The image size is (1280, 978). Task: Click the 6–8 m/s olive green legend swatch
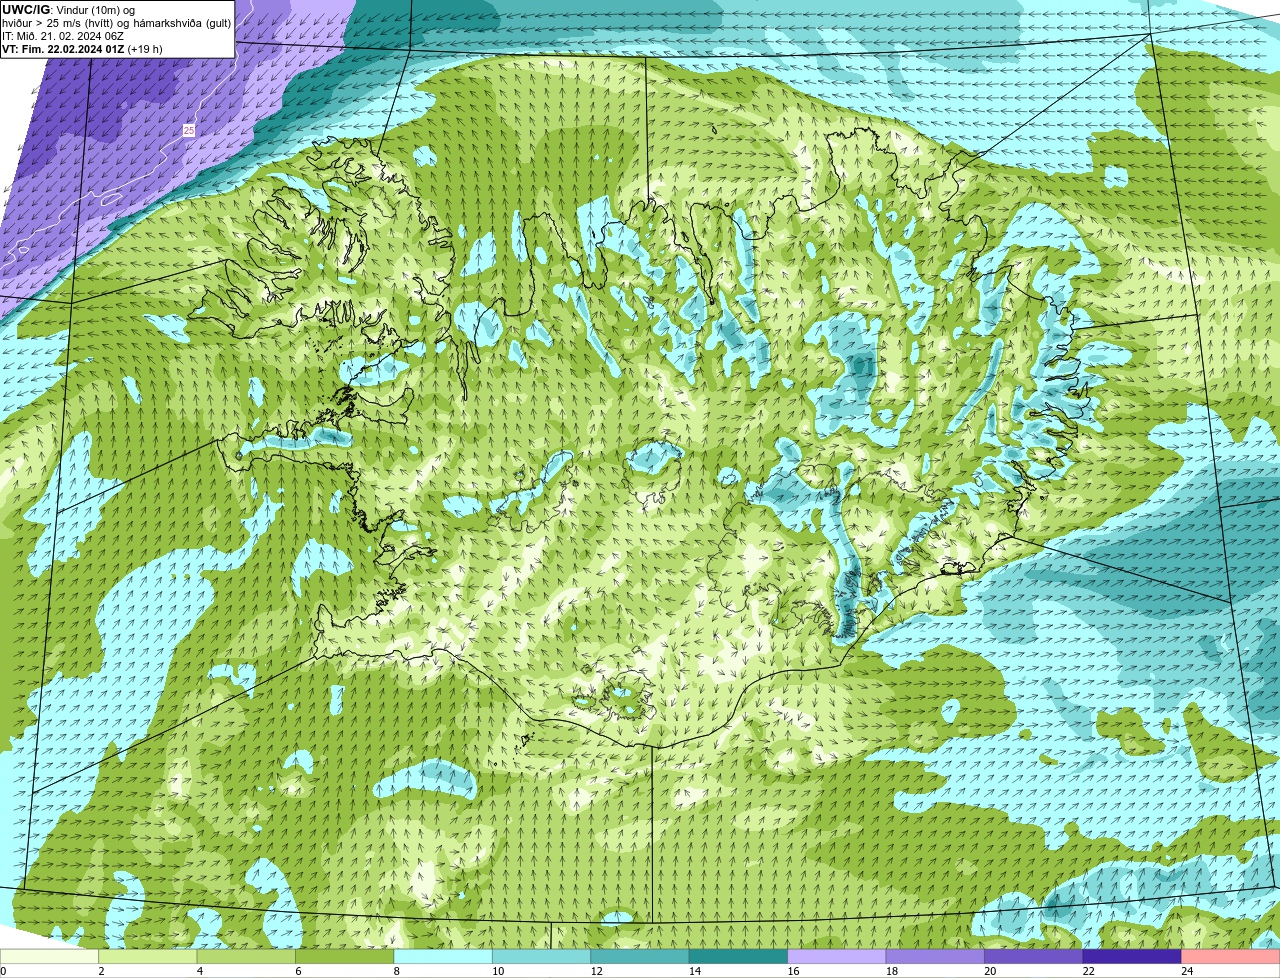345,956
